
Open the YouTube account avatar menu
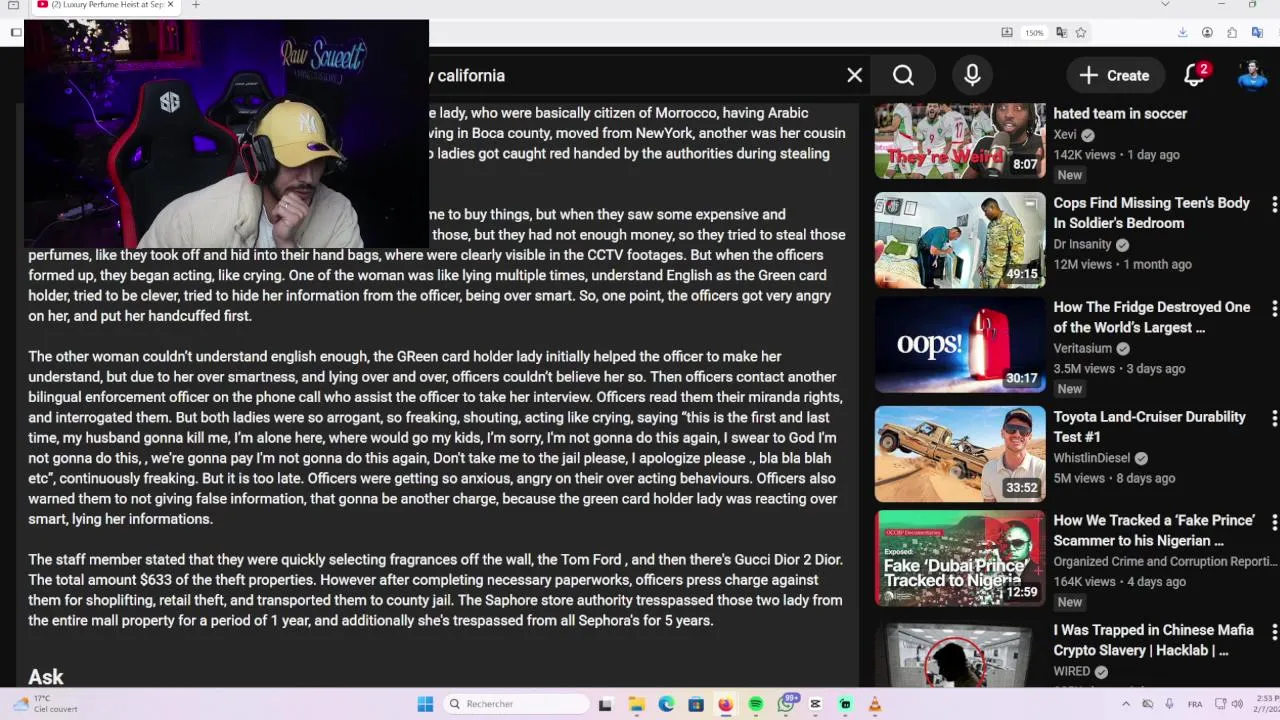[1252, 75]
